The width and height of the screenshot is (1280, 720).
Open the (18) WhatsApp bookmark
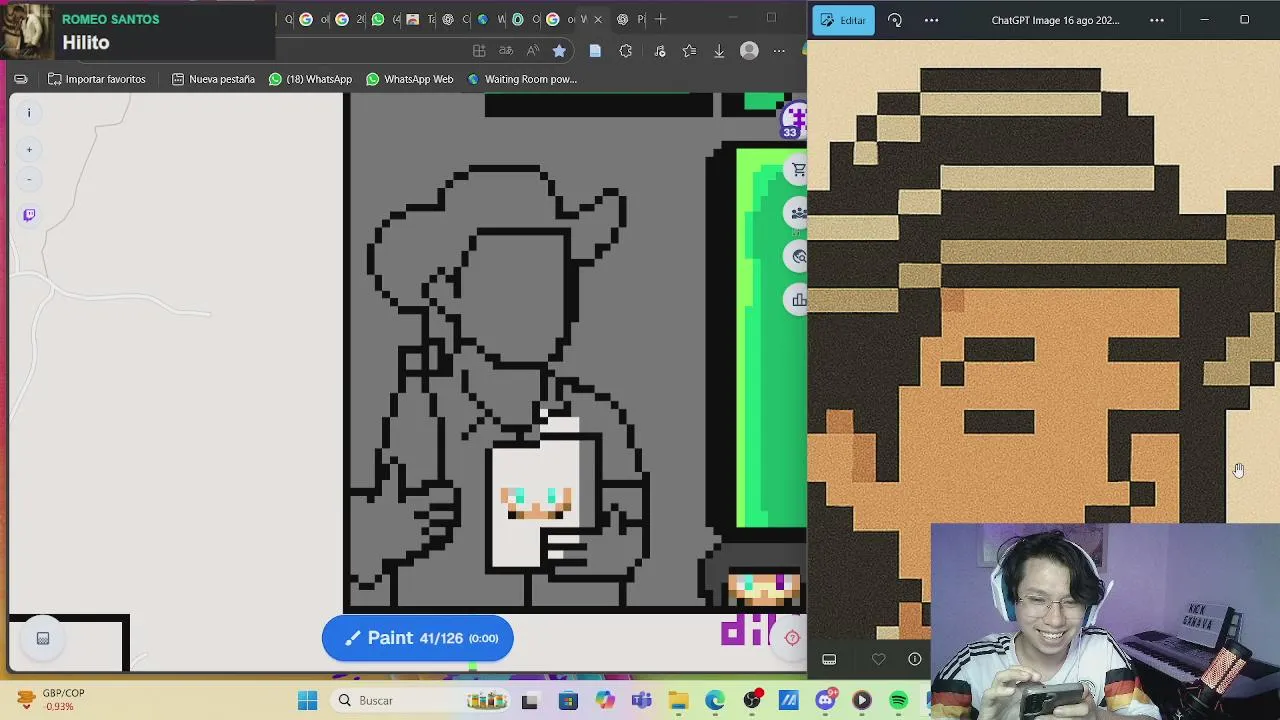310,79
